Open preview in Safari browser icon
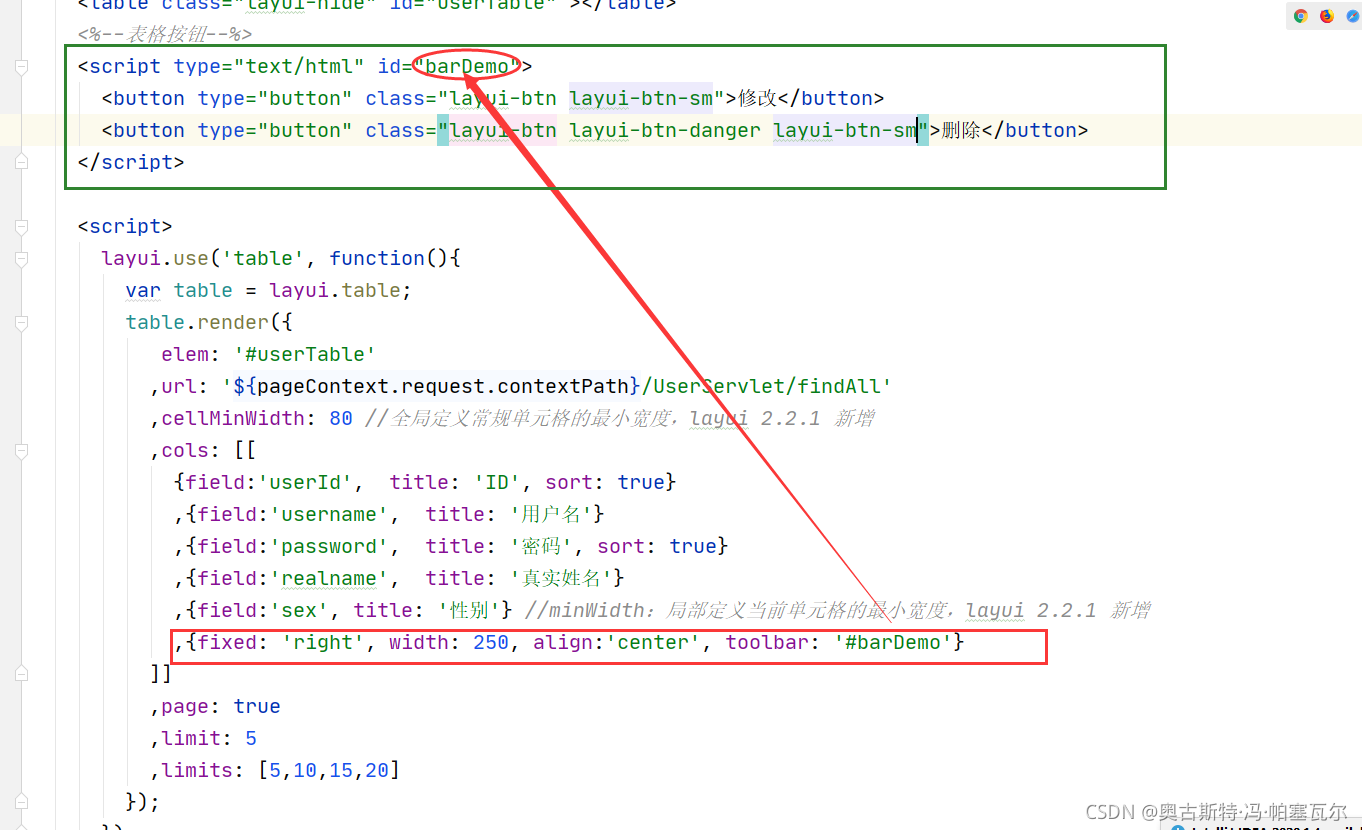 1352,16
